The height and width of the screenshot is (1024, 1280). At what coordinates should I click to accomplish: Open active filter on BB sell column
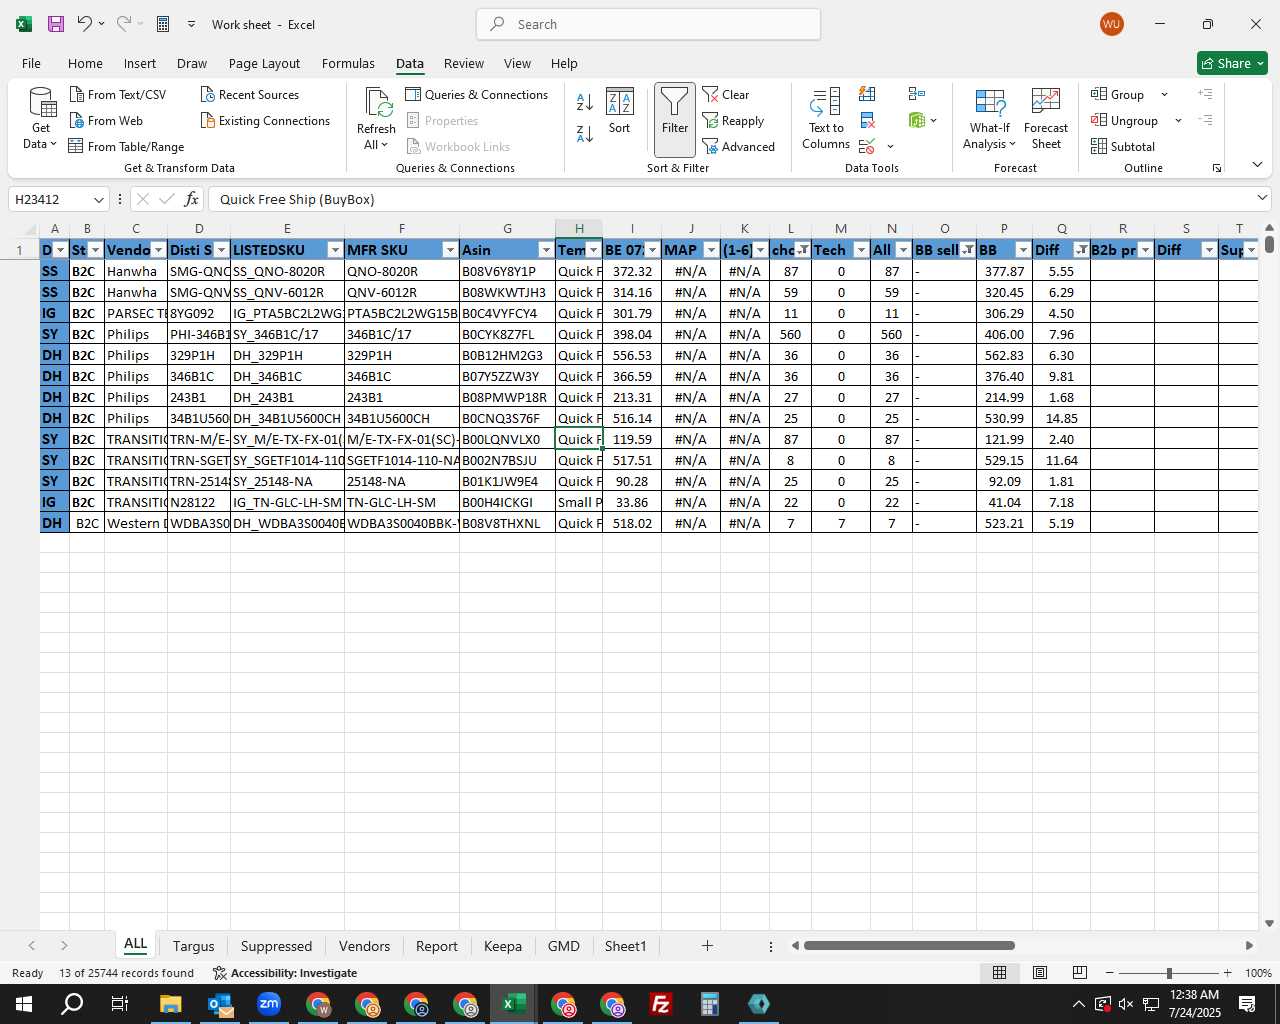[x=967, y=250]
